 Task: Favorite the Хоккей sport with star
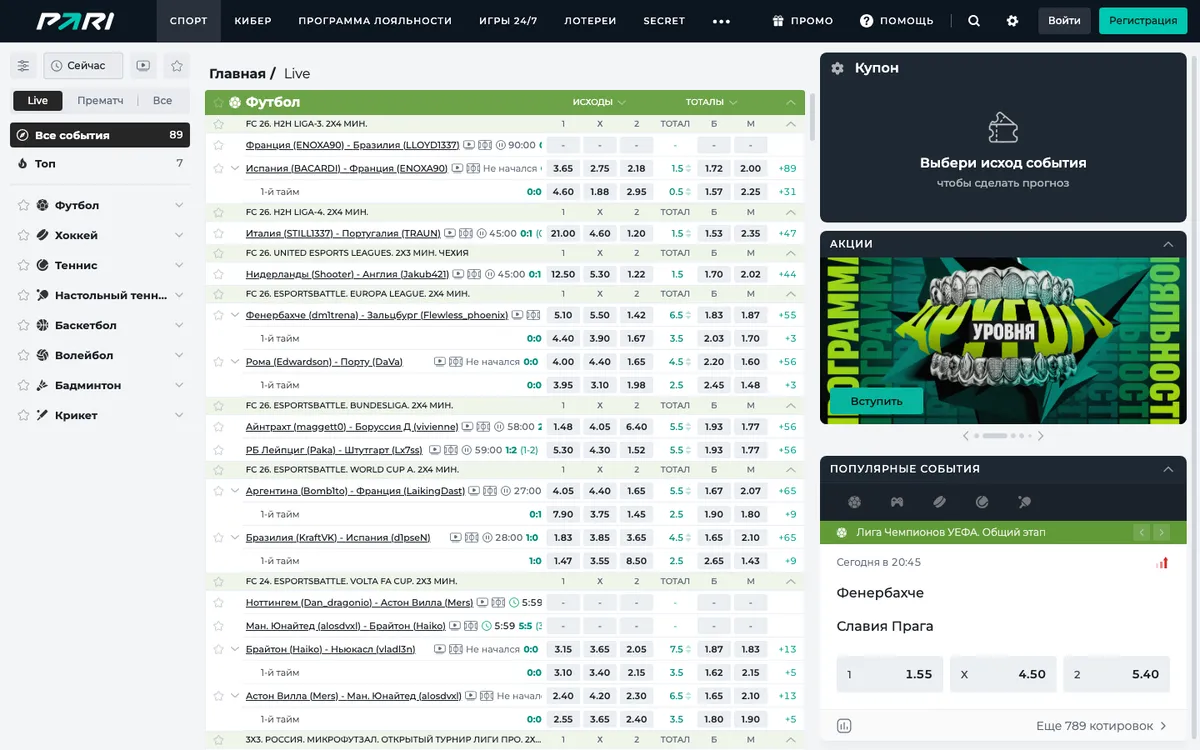pos(23,235)
